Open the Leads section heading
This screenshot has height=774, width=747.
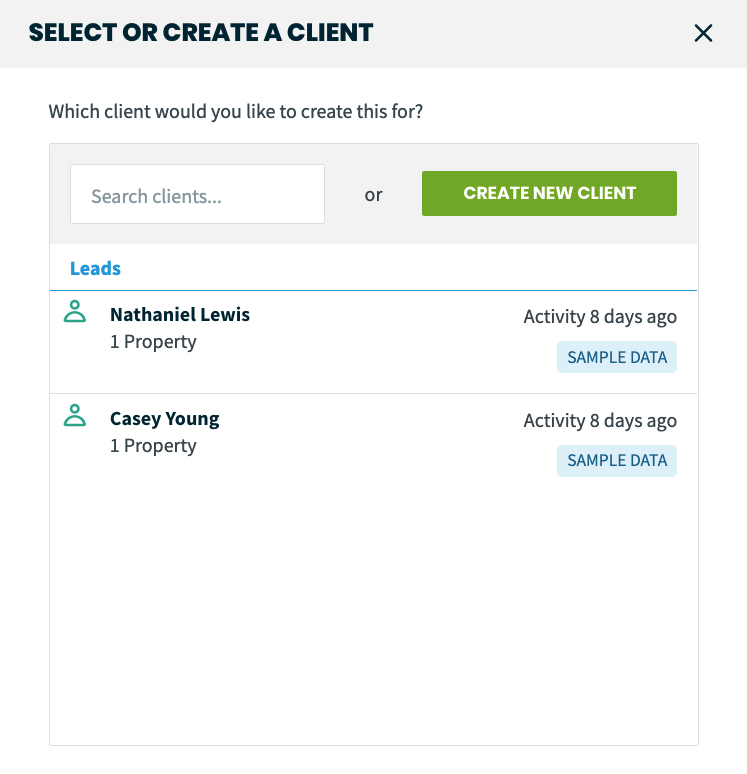(95, 269)
